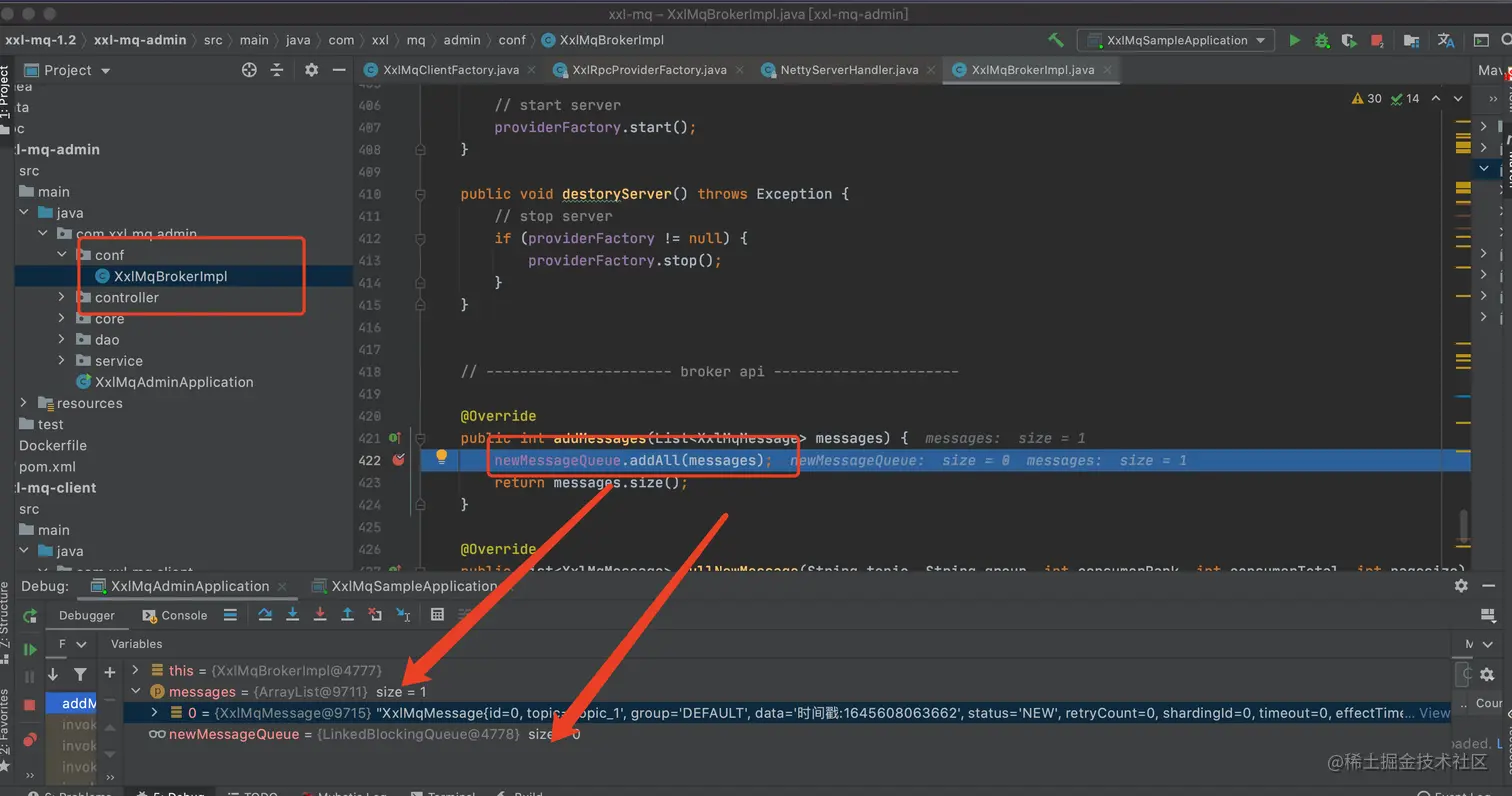The height and width of the screenshot is (796, 1512).
Task: Open Project Structure from the top toolbar
Action: 1411,40
